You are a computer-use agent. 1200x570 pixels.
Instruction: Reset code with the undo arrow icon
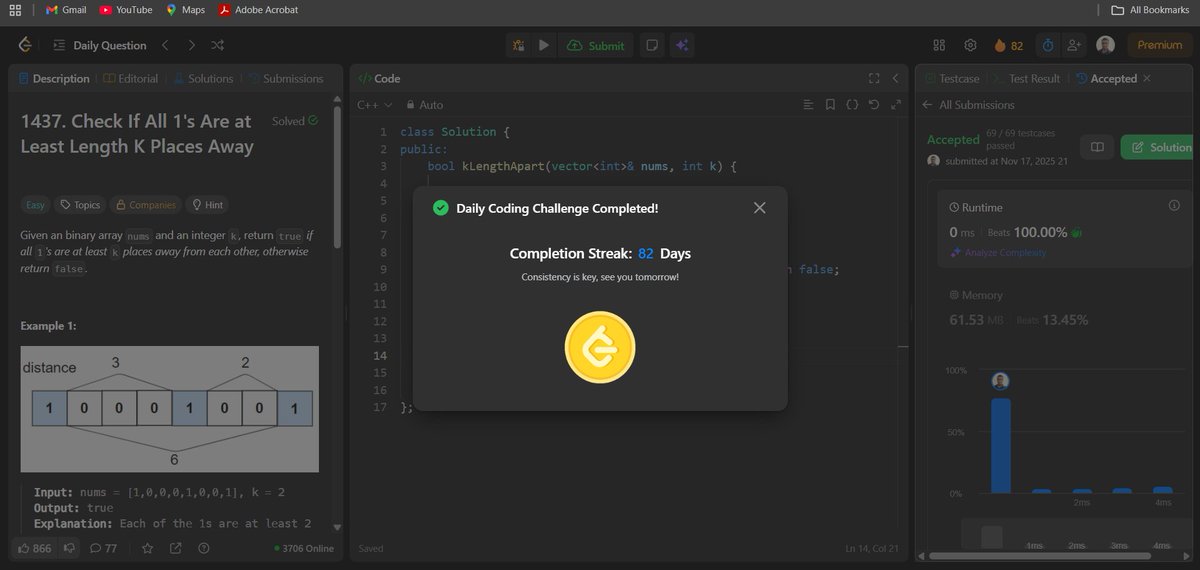click(874, 104)
